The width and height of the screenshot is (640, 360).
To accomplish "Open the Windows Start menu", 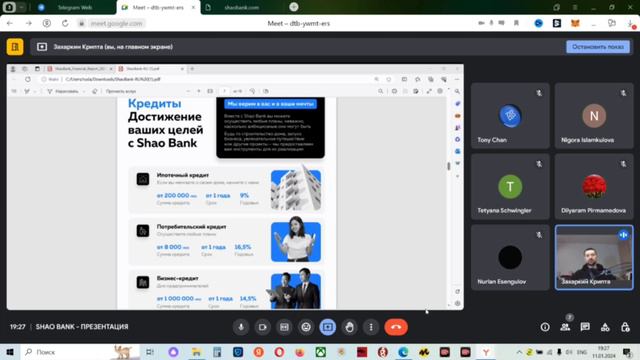I will click(x=10, y=352).
